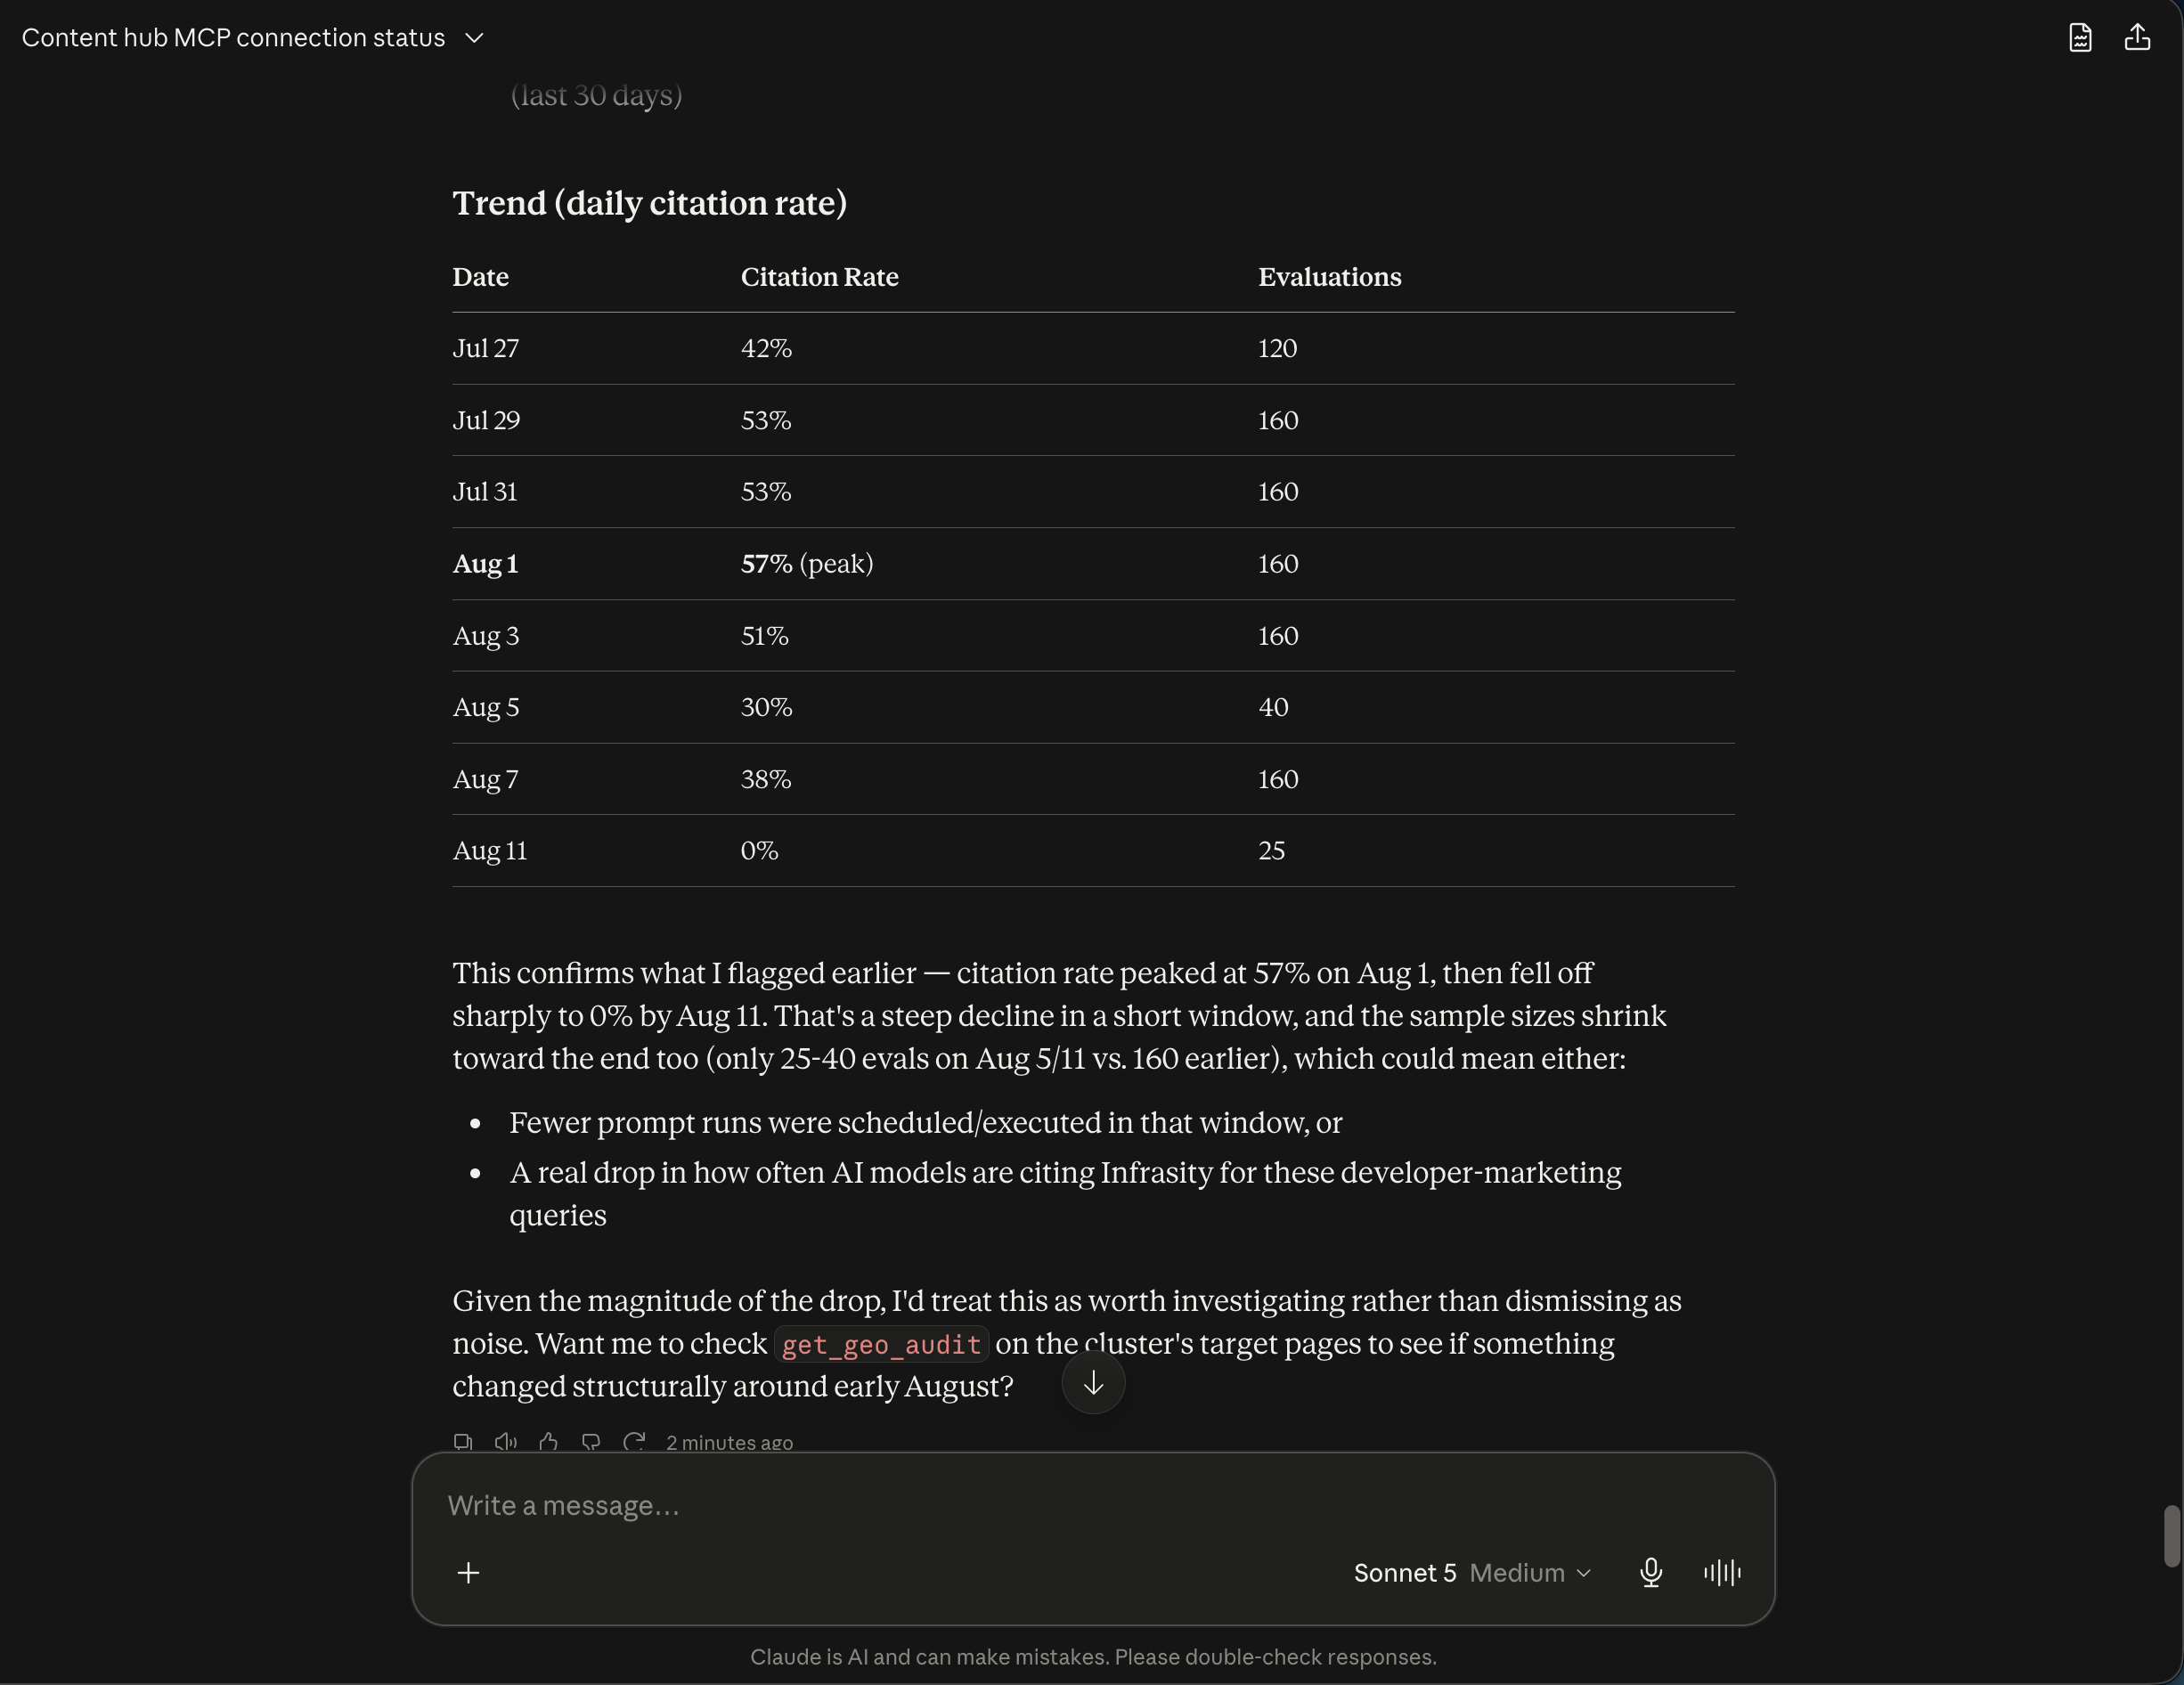Select the "30%" citation rate cell
The image size is (2184, 1685).
[x=767, y=707]
